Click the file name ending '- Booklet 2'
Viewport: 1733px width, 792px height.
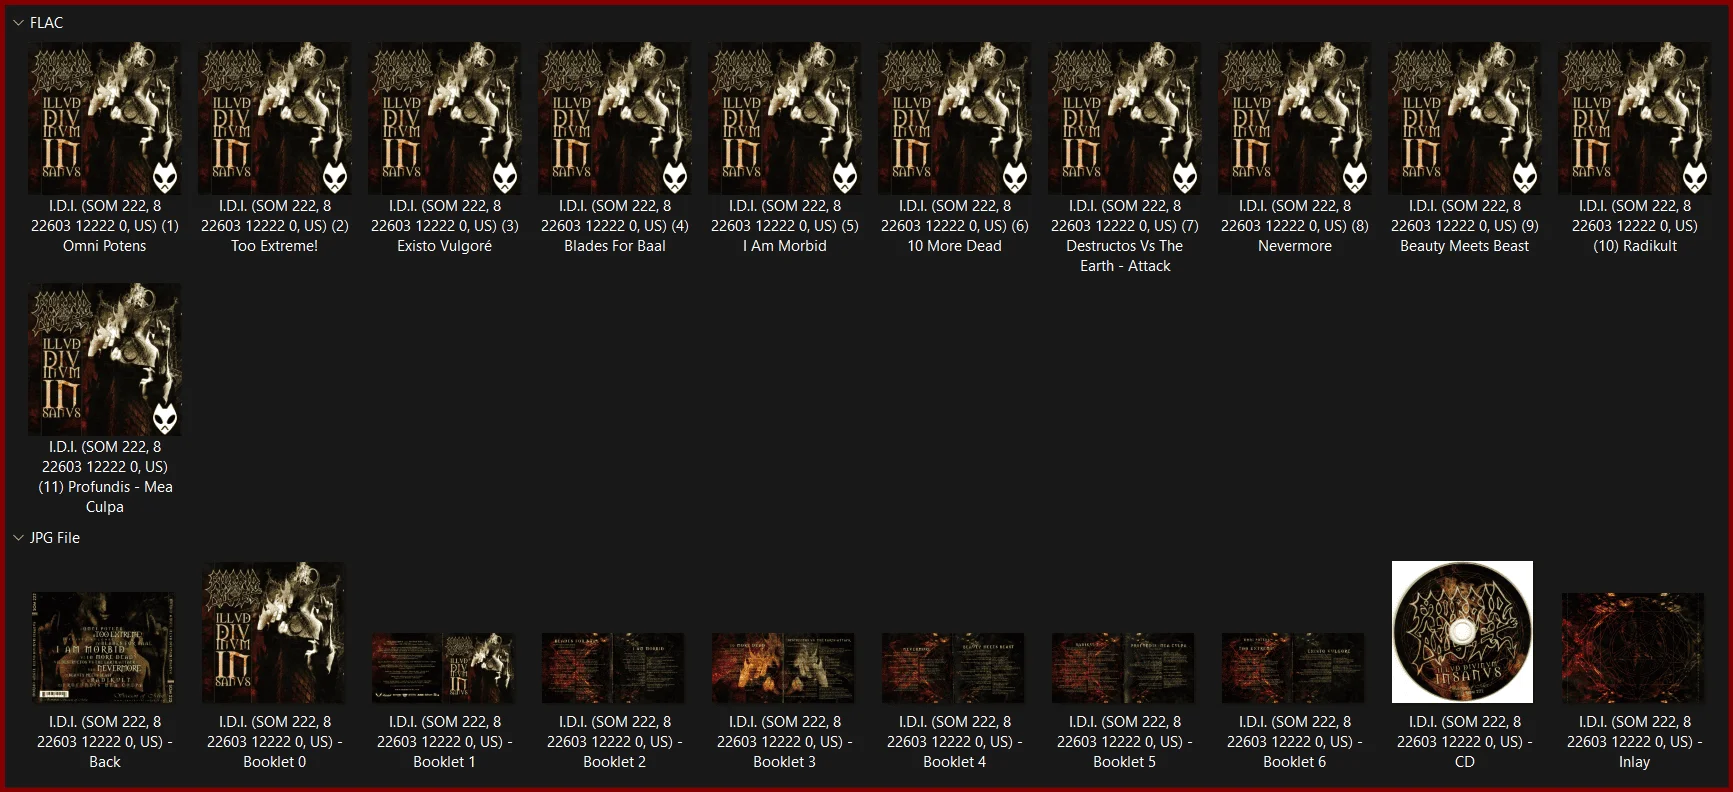tap(615, 742)
